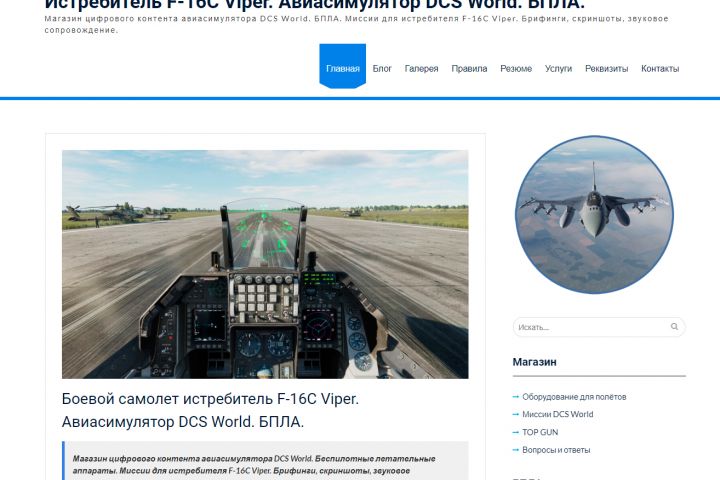Screen dimensions: 720x480
Task: Open the Боевой самолет F-16C Viper post title
Action: click(x=210, y=410)
